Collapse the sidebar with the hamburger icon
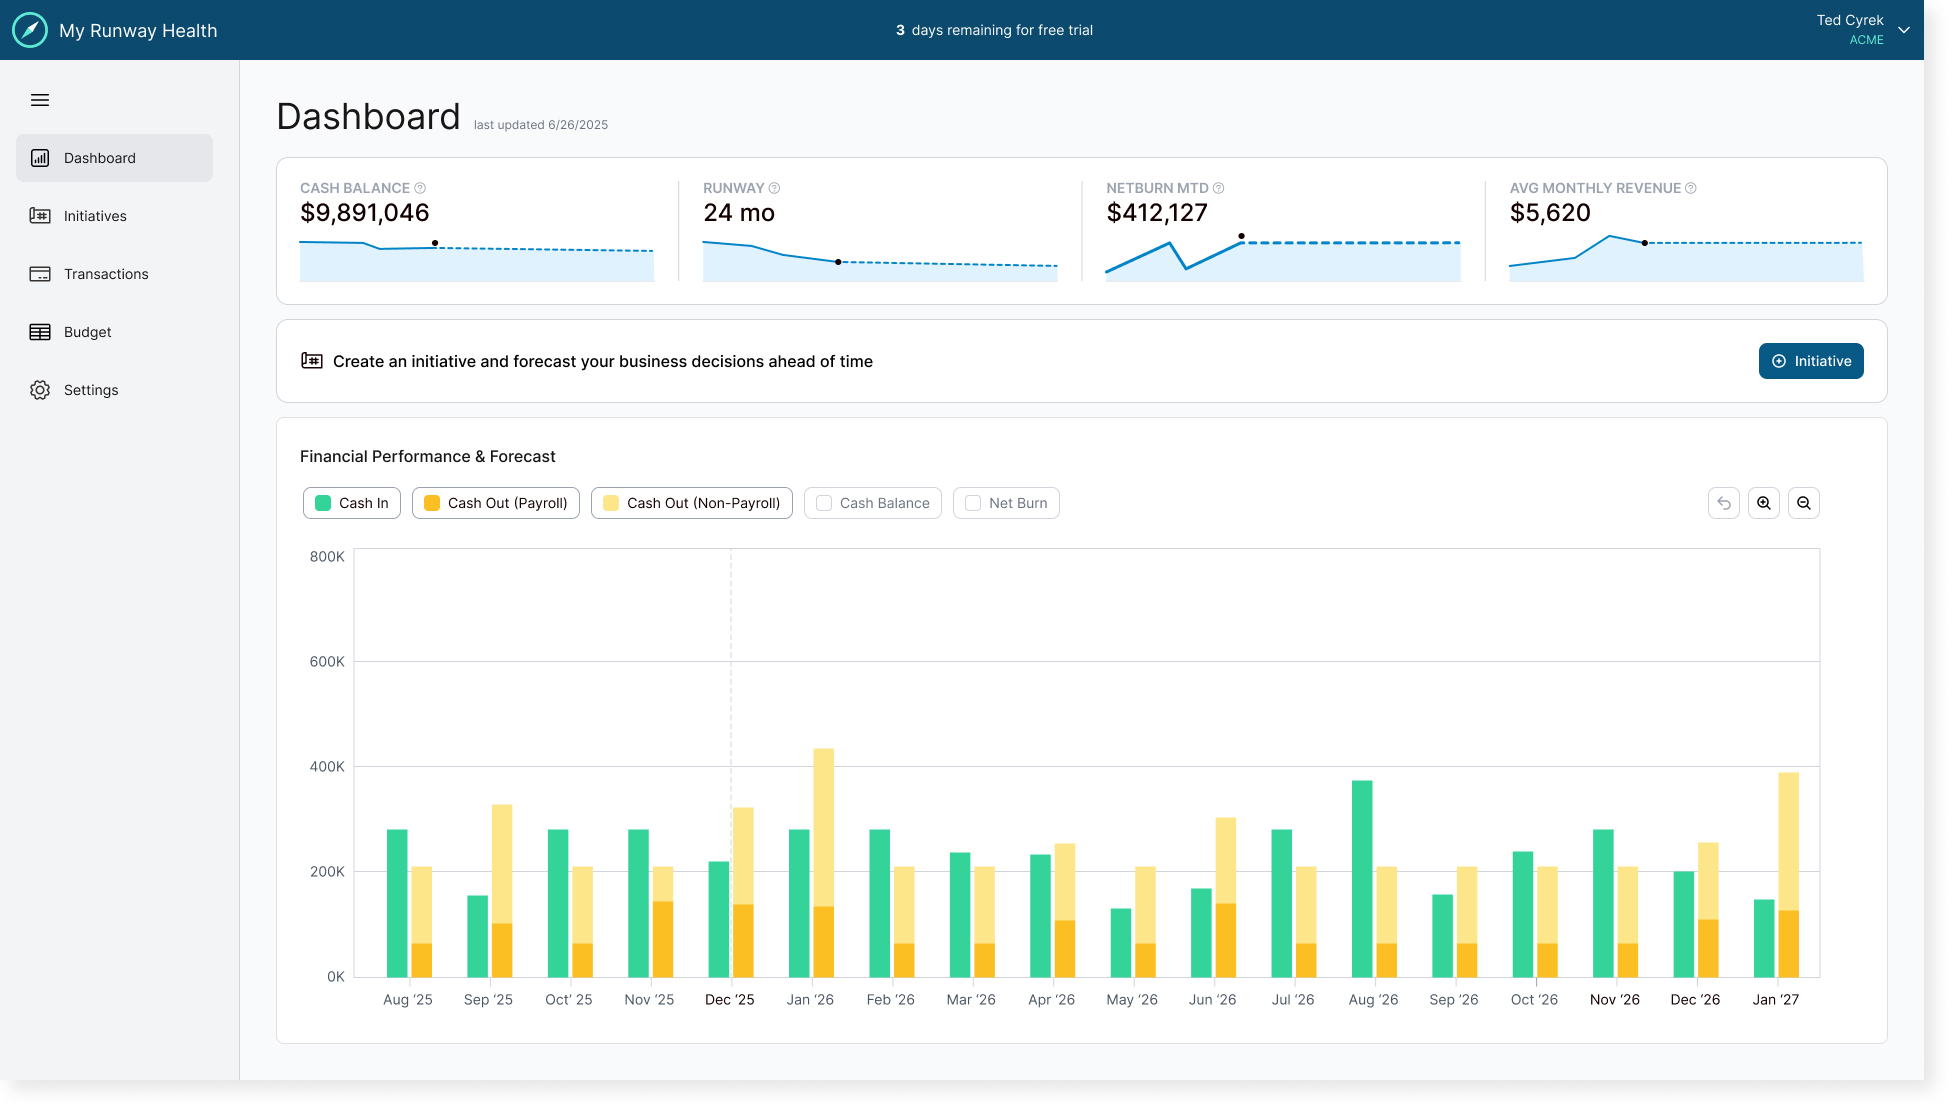The image size is (1960, 1120). point(40,100)
